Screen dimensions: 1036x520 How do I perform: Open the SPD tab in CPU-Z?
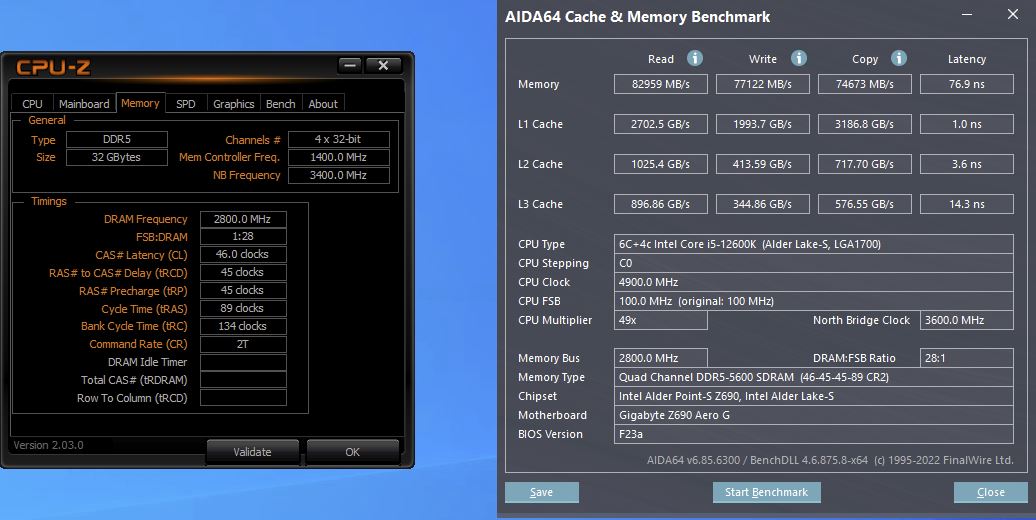186,104
